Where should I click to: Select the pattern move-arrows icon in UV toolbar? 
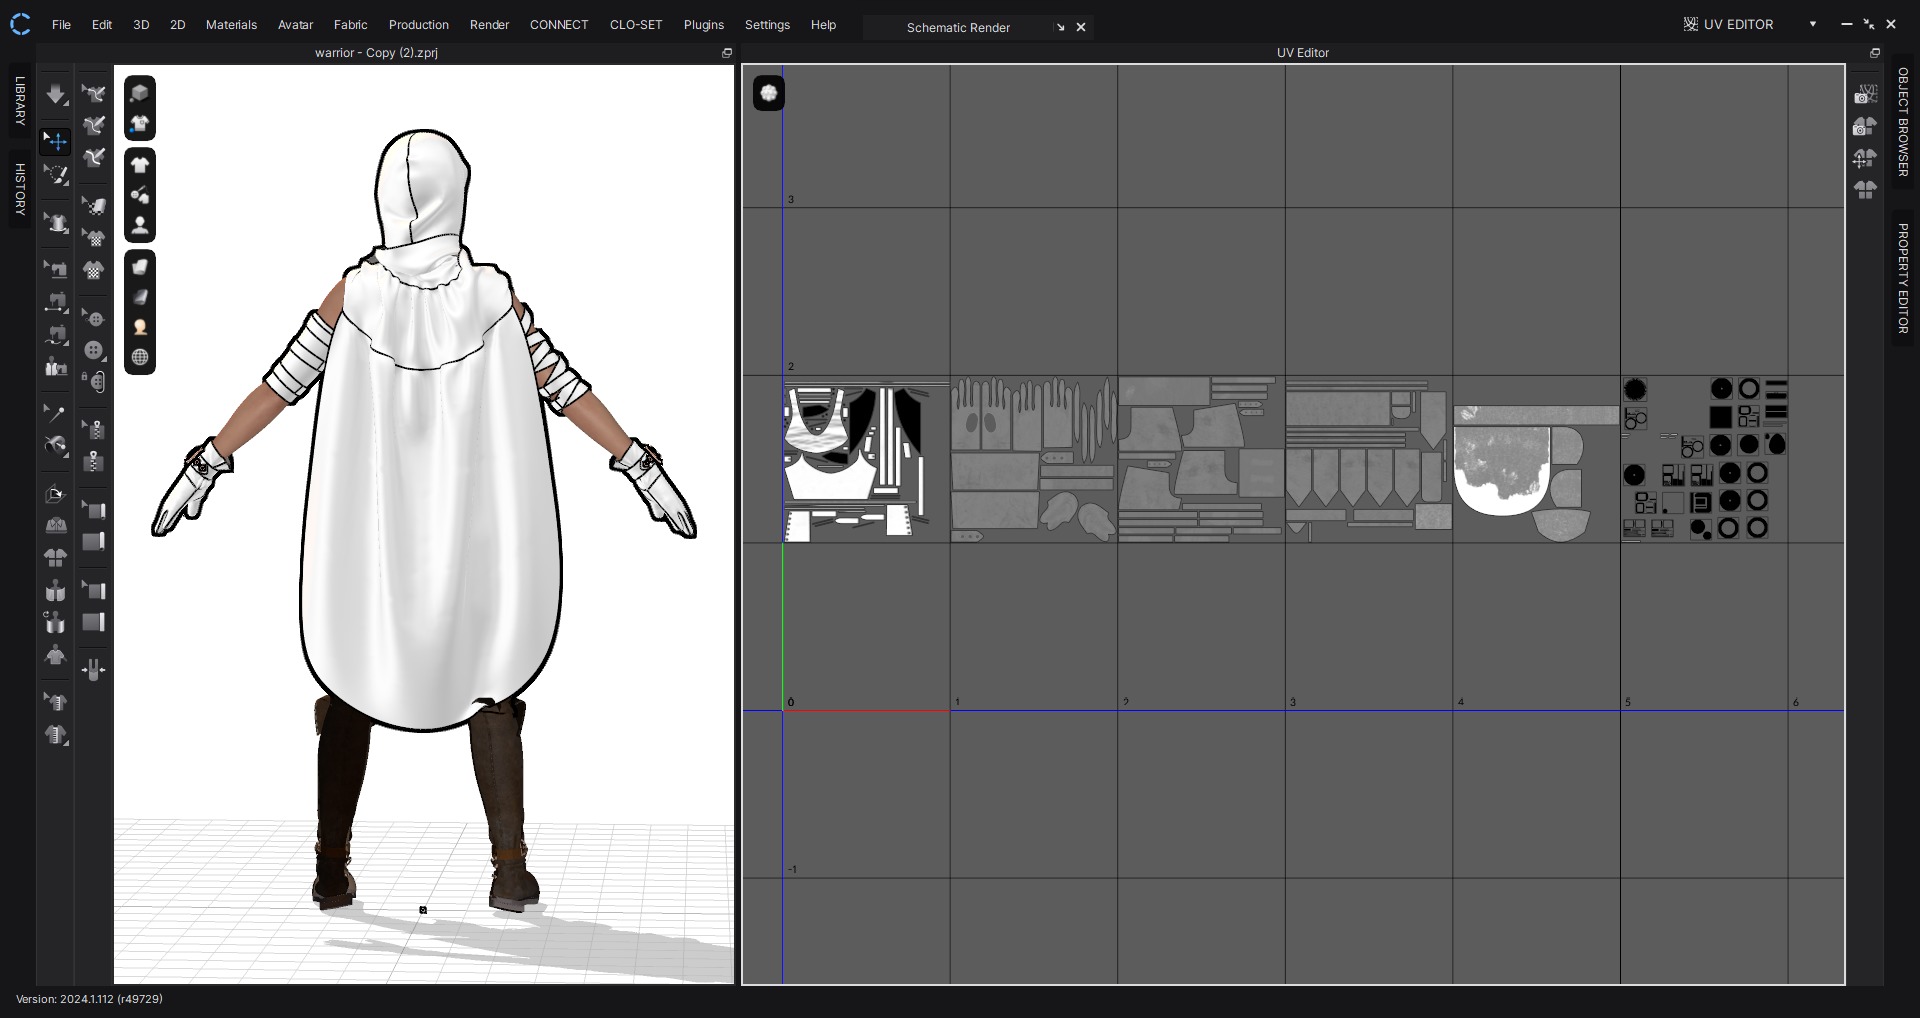click(1865, 158)
